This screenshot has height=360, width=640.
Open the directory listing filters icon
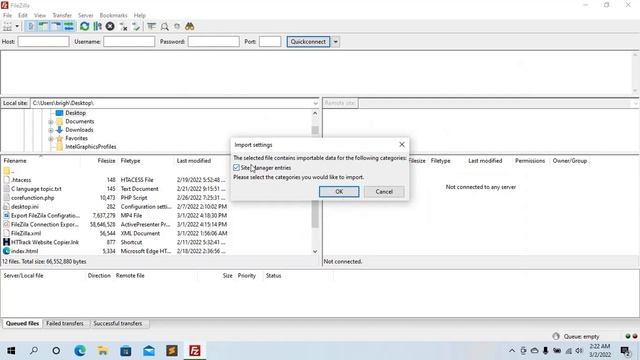[x=151, y=27]
